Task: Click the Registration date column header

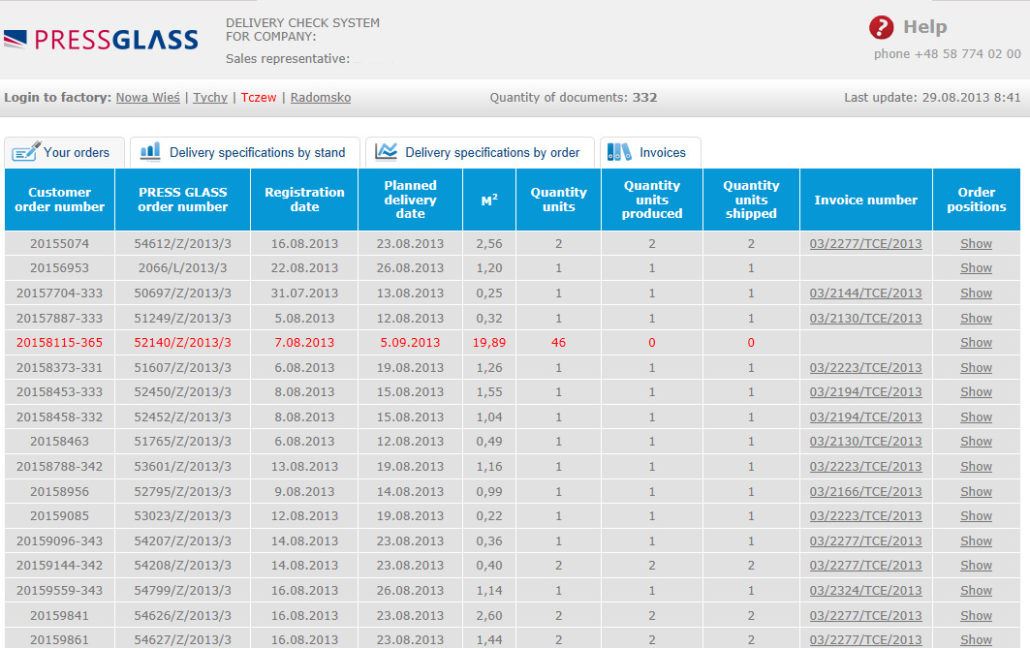Action: point(304,200)
